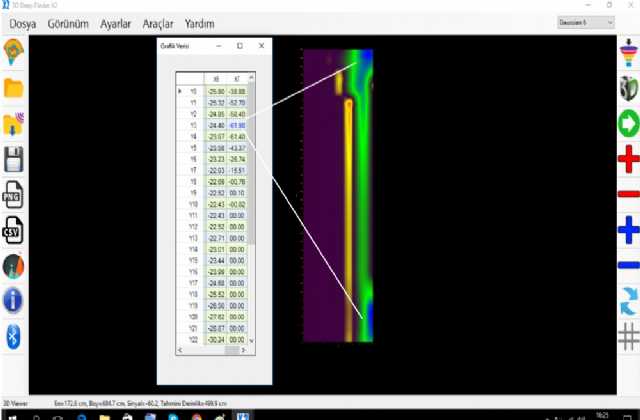Open the Dosya menu
640x420 pixels.
[x=24, y=22]
